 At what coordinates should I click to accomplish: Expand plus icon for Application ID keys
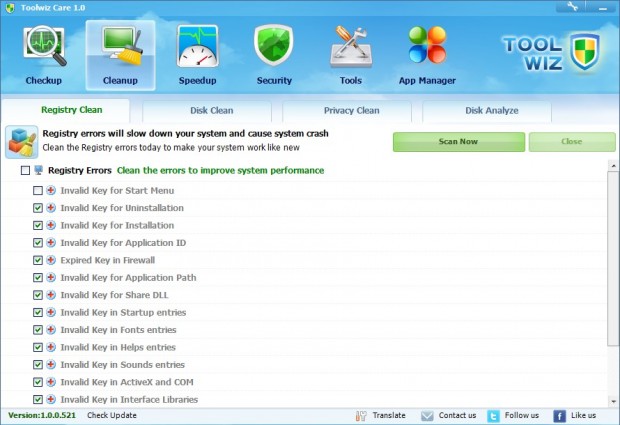(x=51, y=242)
